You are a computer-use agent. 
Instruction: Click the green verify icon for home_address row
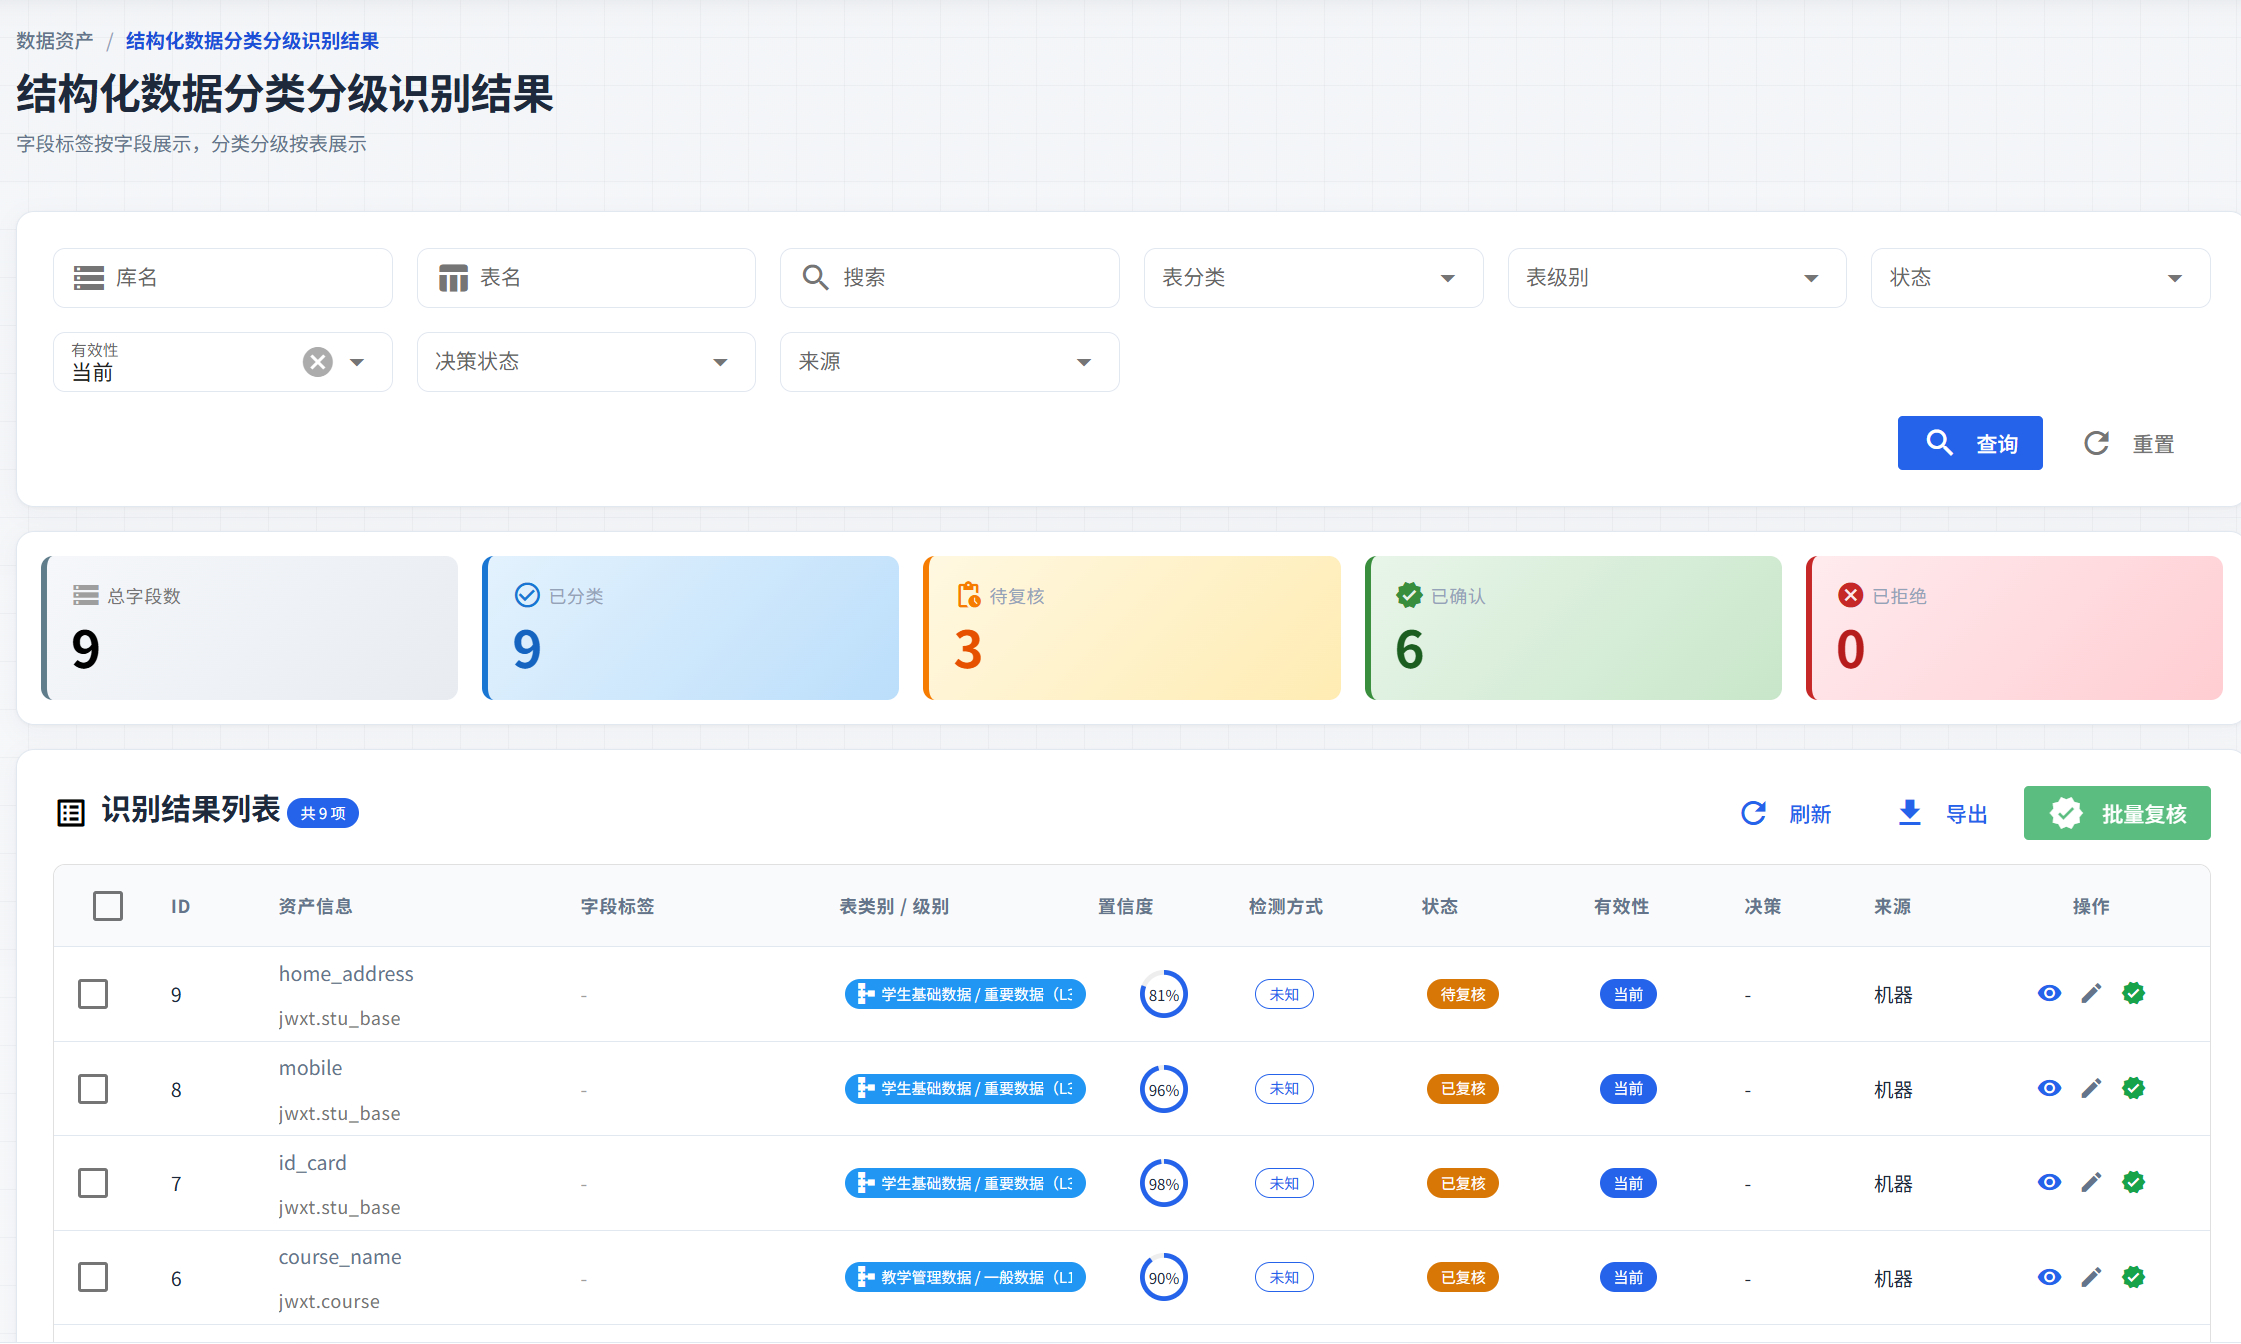click(2133, 993)
